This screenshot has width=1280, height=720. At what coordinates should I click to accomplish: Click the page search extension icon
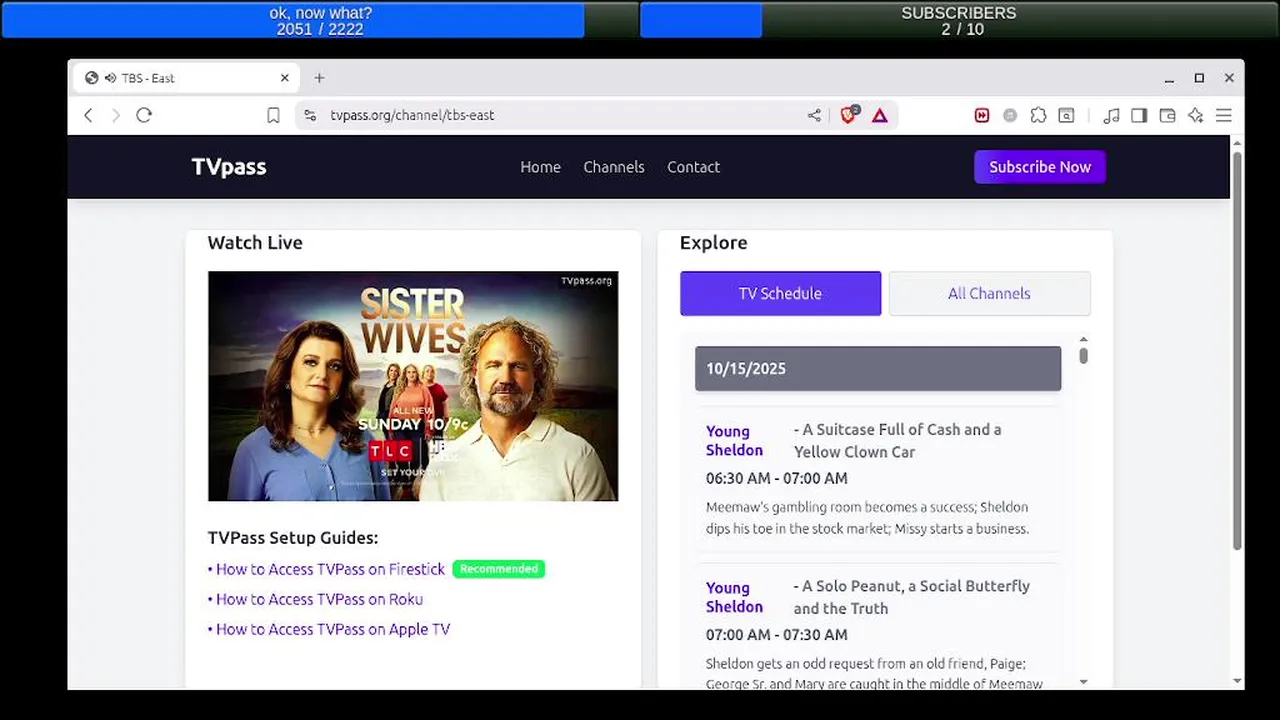(1067, 116)
